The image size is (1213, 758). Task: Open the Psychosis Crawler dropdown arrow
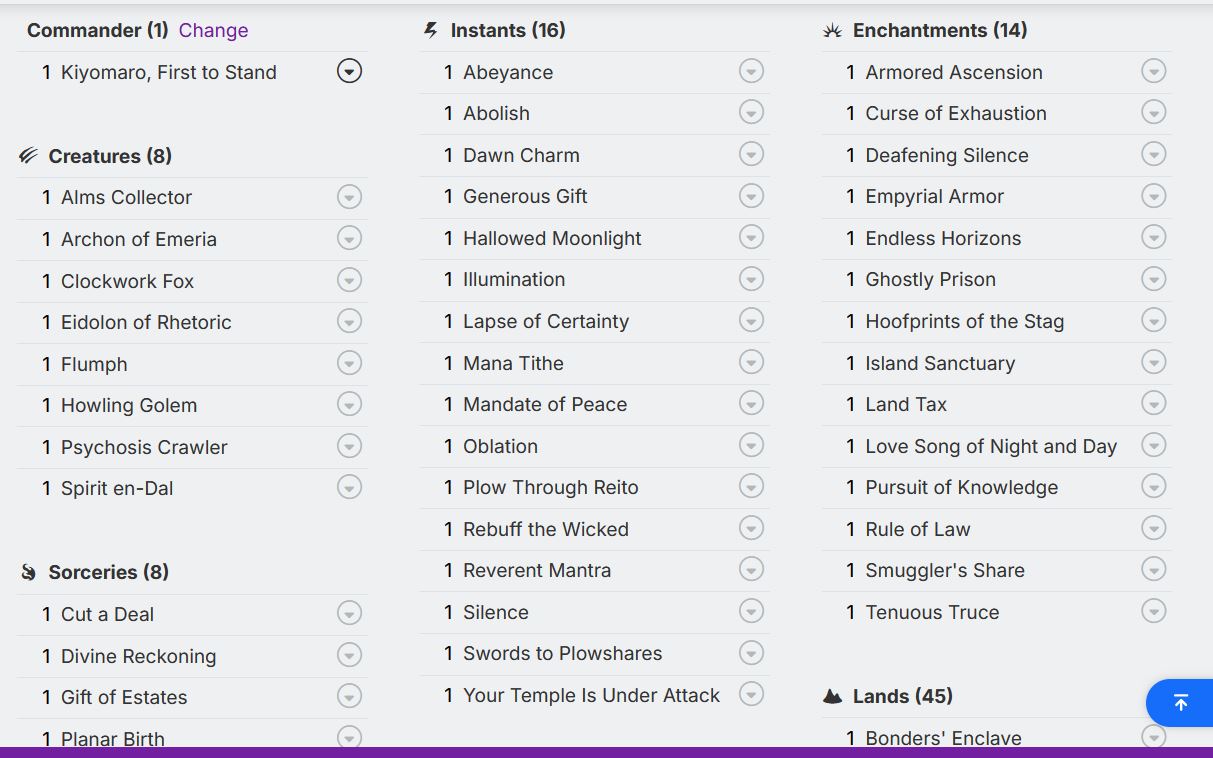tap(349, 447)
